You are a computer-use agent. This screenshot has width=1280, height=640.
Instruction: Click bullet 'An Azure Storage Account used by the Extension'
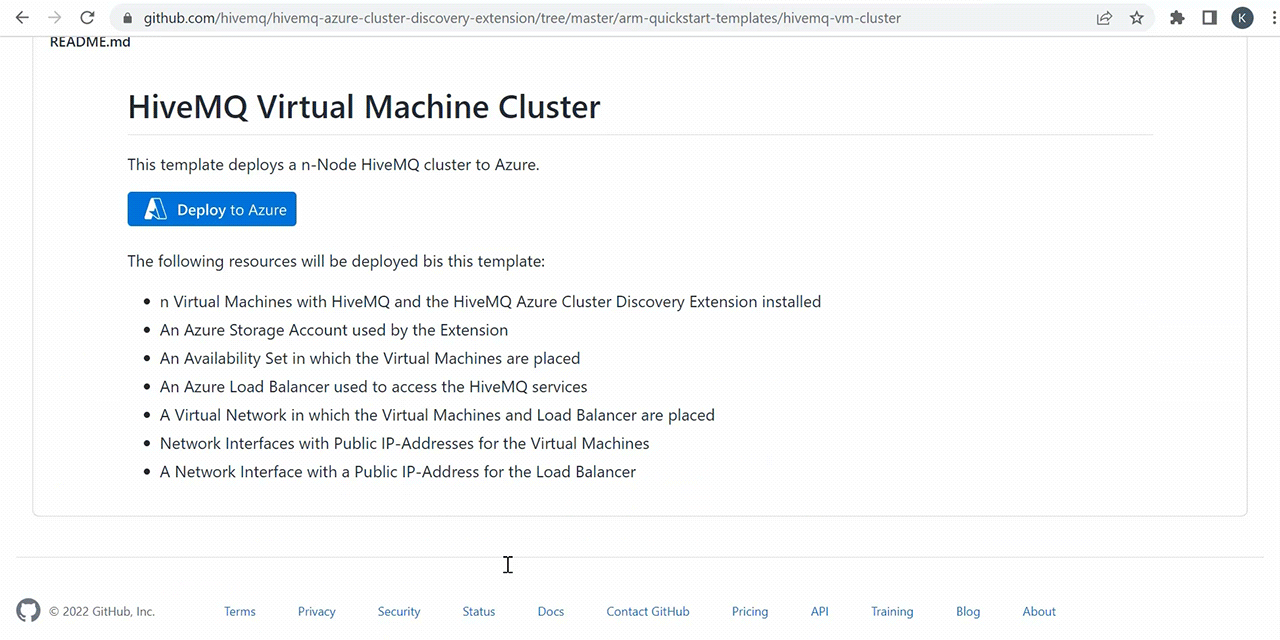334,330
